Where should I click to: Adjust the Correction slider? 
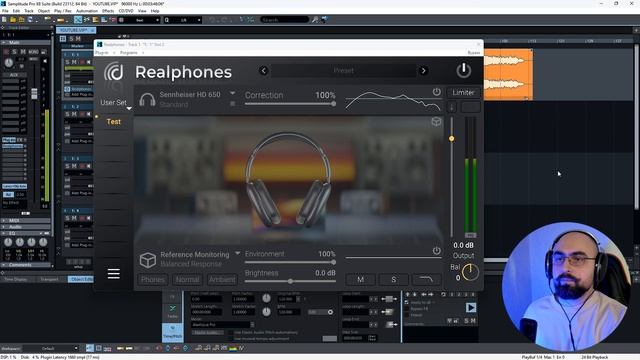point(290,104)
